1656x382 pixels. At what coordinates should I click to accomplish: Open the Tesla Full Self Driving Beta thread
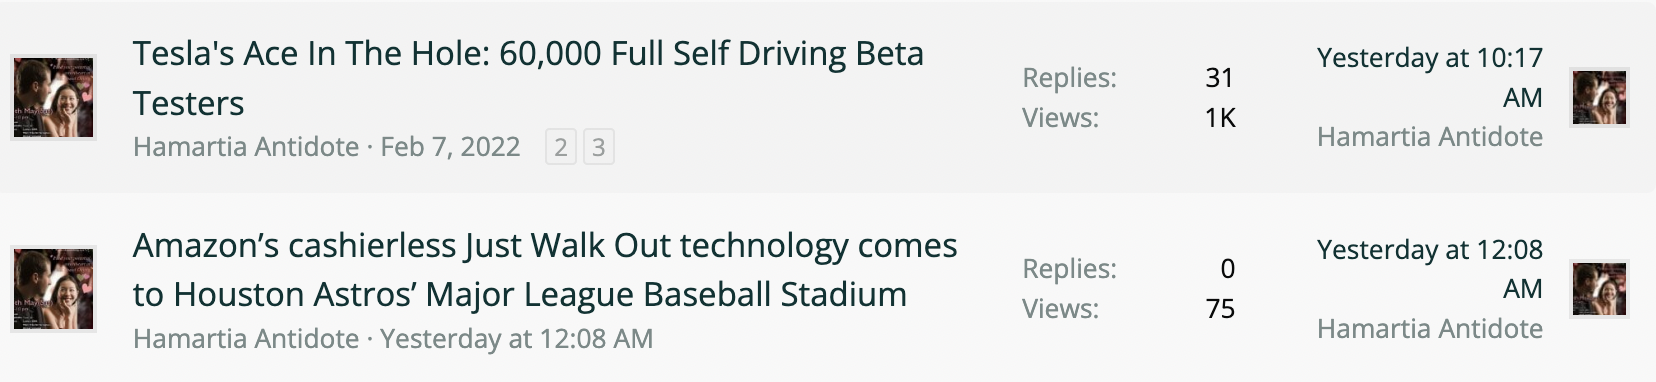point(528,78)
